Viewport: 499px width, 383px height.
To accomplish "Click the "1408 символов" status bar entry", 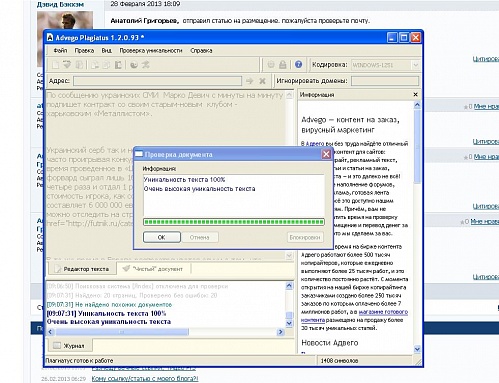I will [x=339, y=360].
